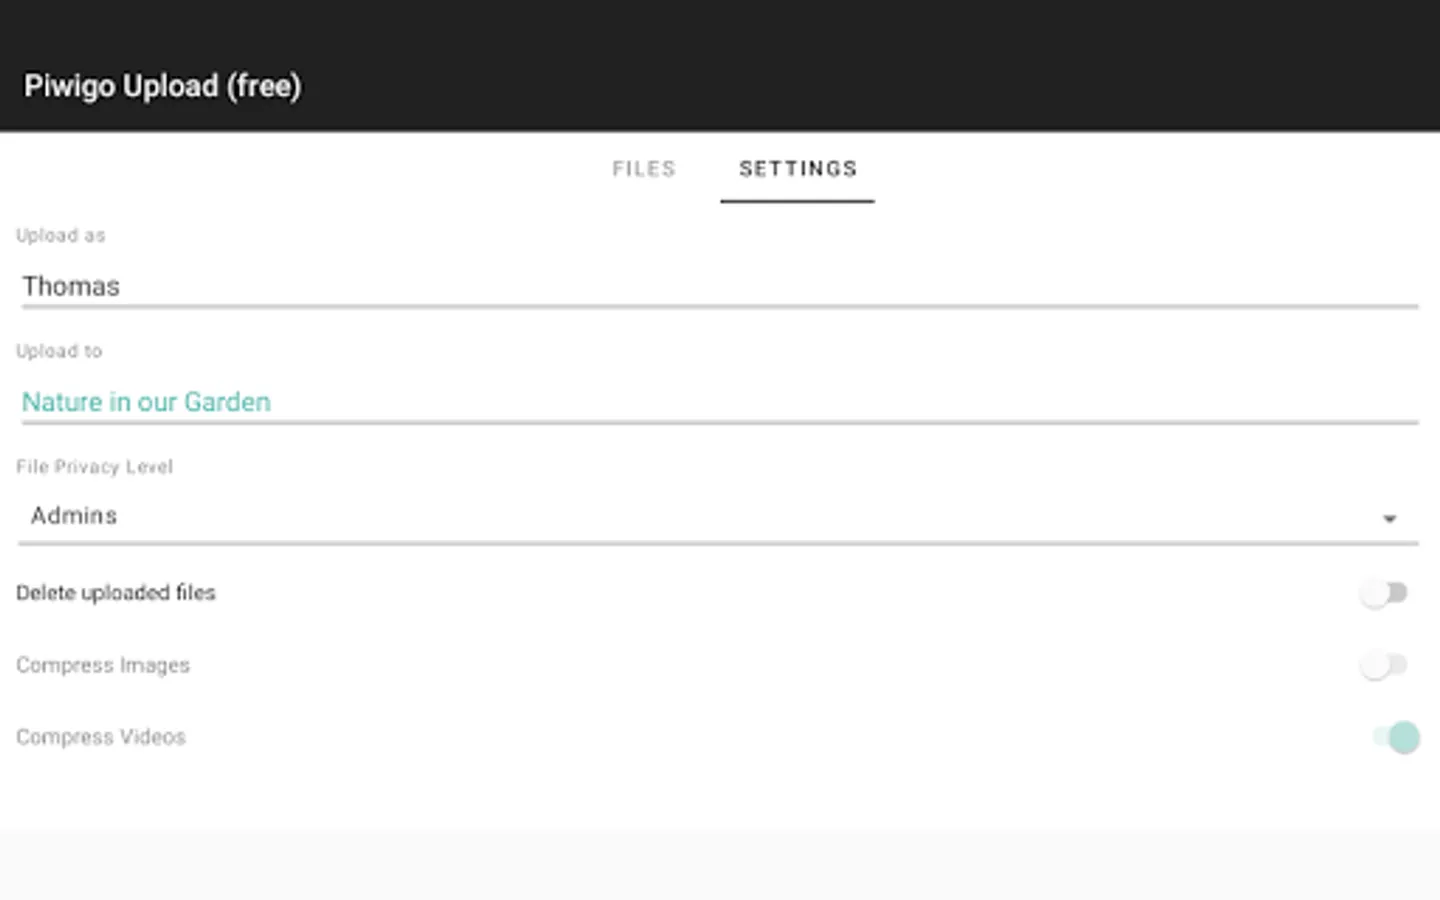Click the Delete uploaded files label
This screenshot has width=1440, height=900.
tap(116, 593)
